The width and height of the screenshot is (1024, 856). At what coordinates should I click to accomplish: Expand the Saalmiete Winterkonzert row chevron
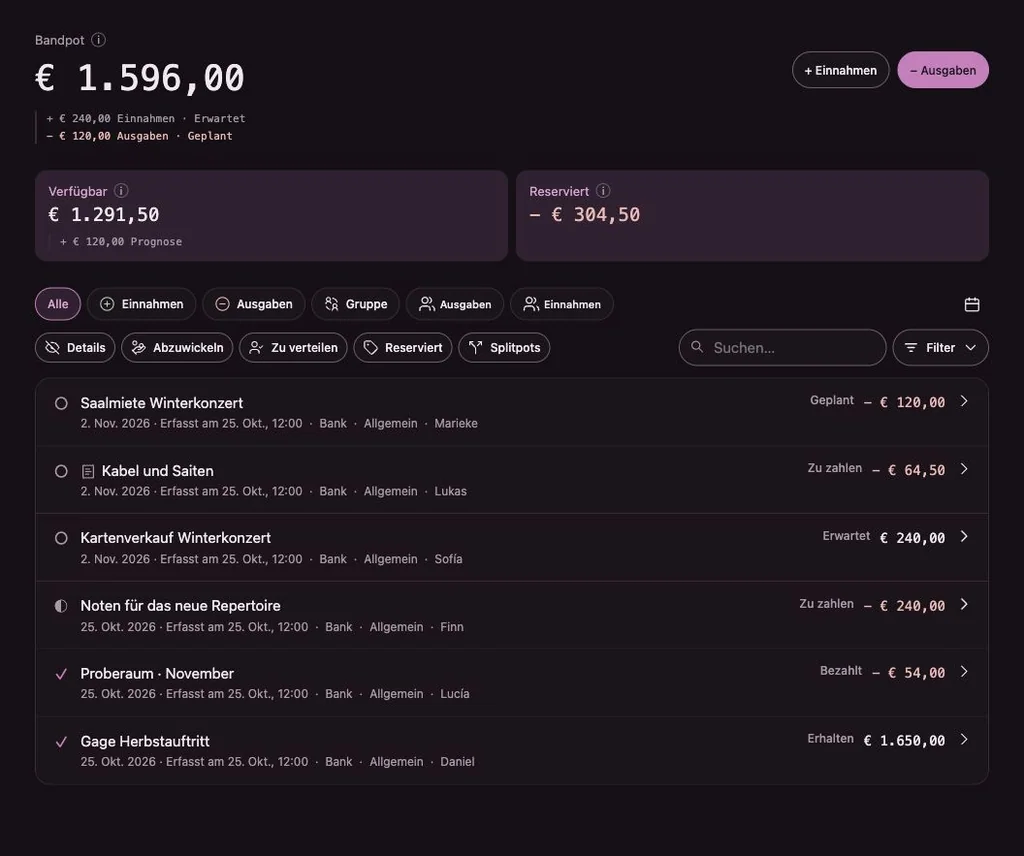[x=964, y=401]
